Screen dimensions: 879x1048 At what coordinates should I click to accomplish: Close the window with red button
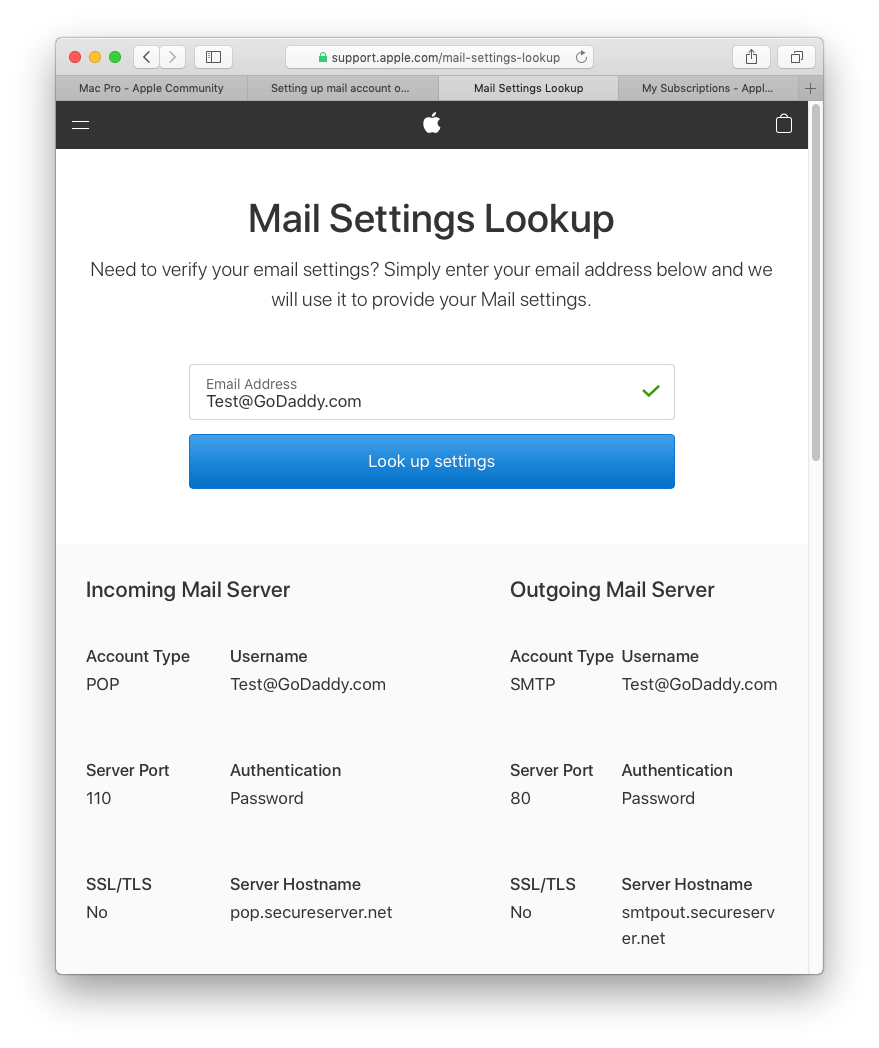point(75,57)
